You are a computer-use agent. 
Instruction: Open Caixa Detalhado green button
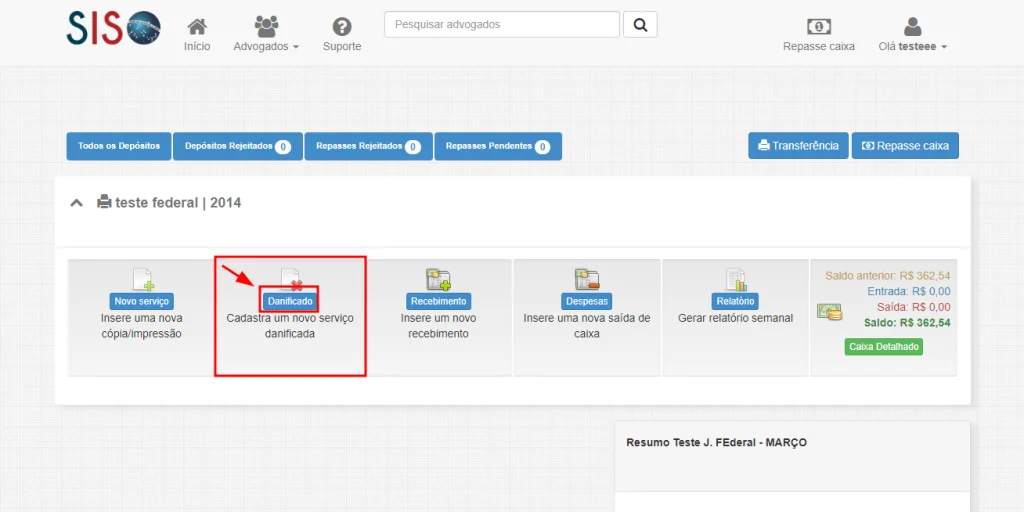(884, 347)
